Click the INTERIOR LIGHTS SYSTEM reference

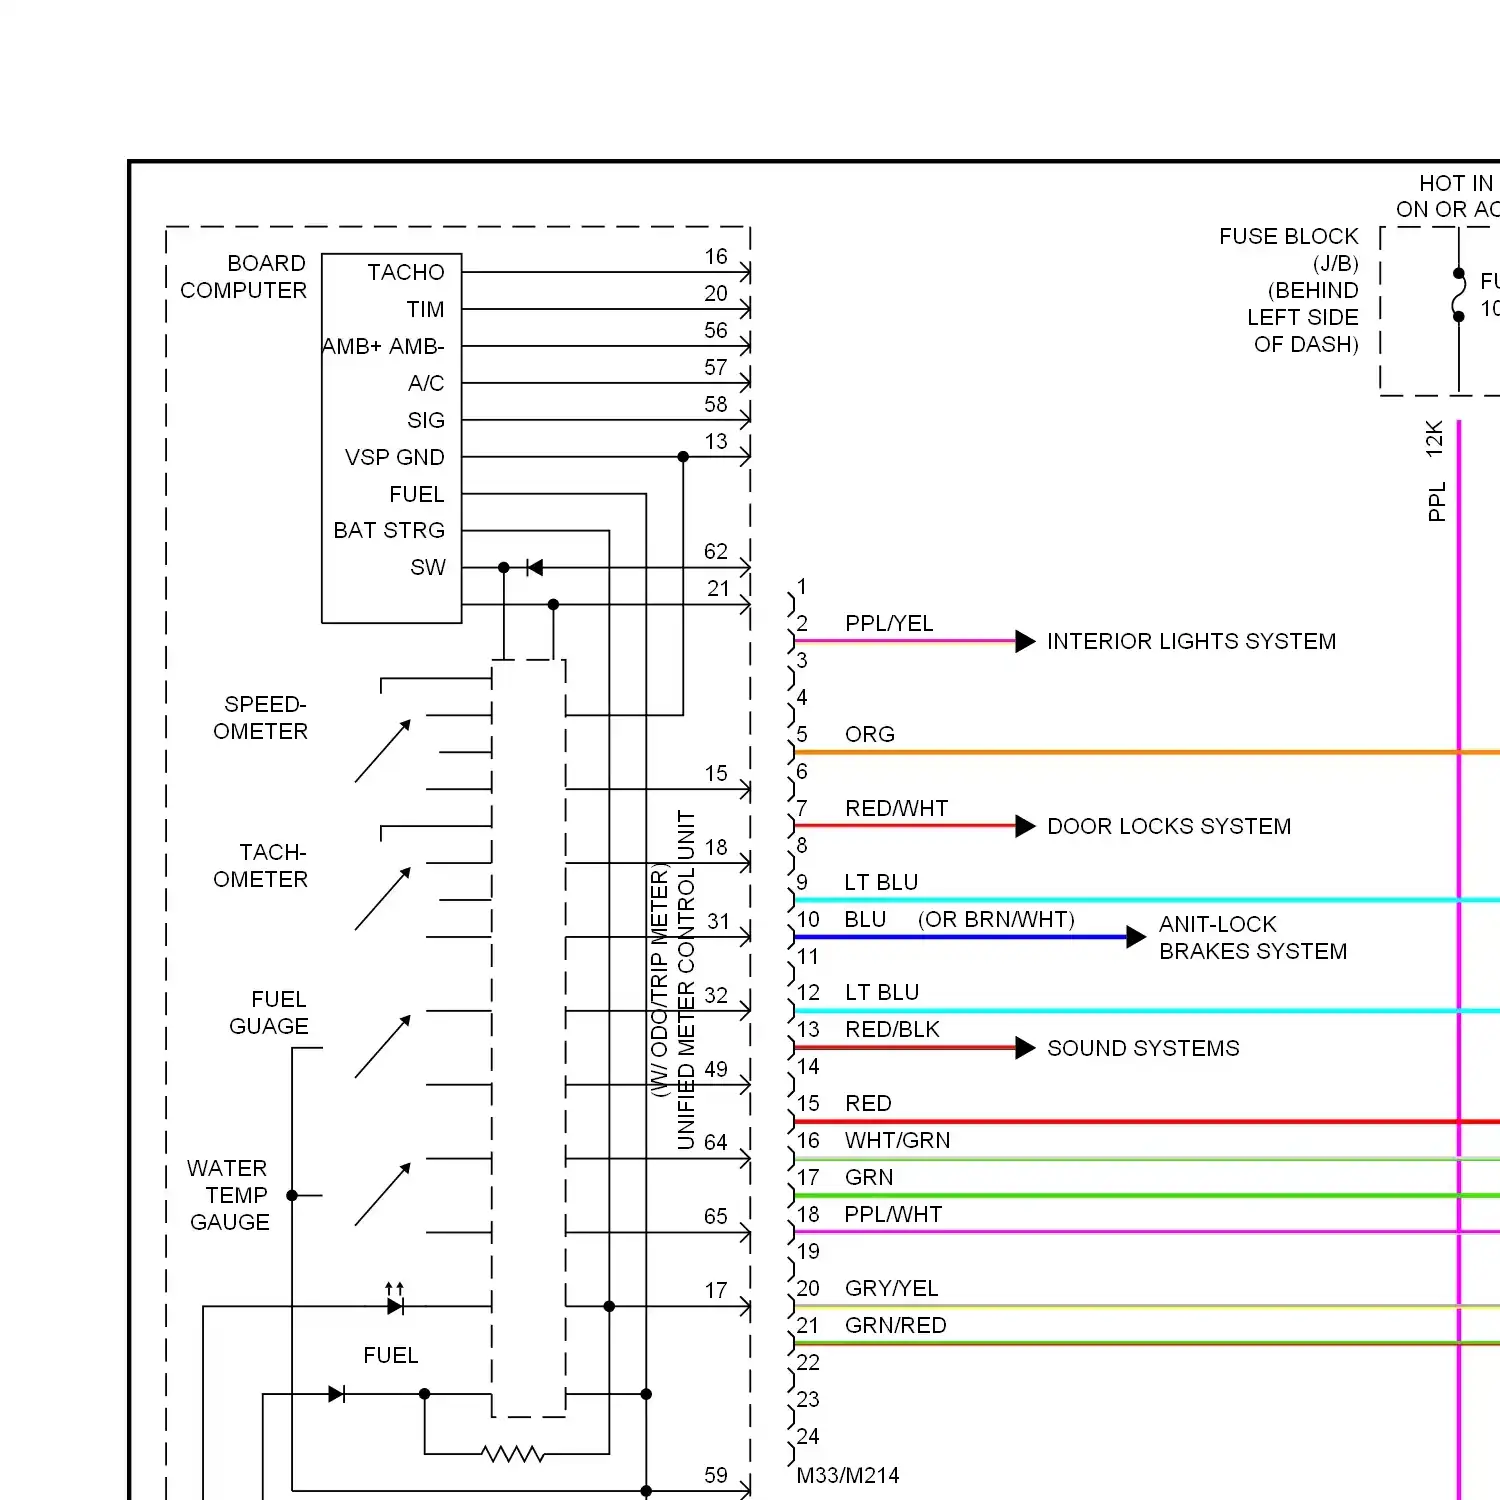[1191, 641]
